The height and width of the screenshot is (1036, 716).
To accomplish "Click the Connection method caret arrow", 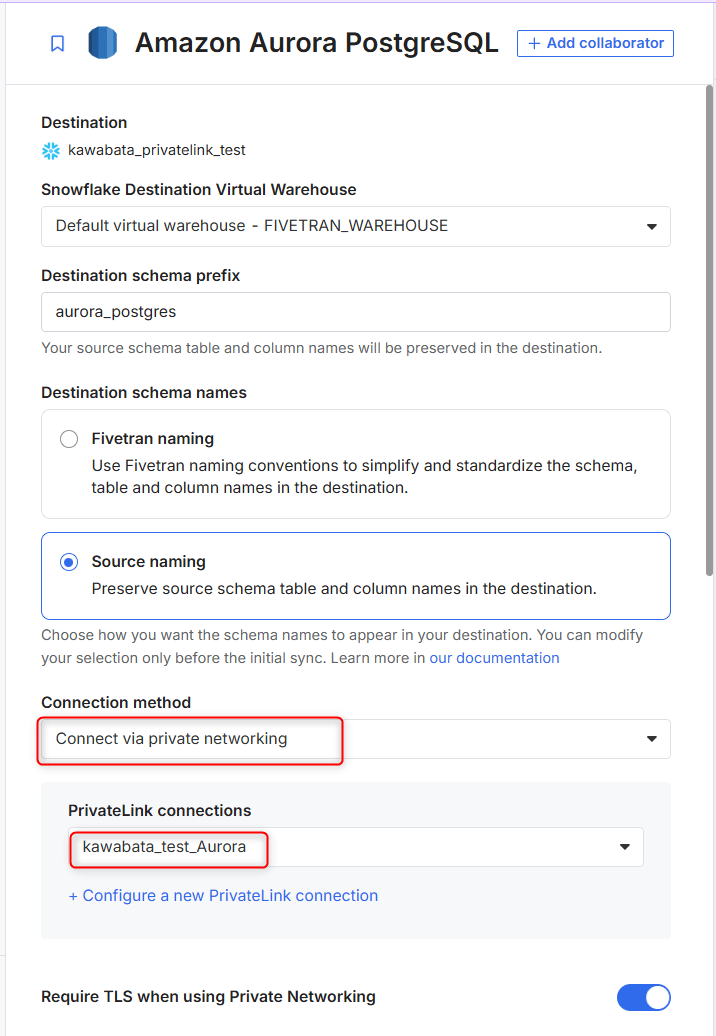I will click(x=652, y=739).
